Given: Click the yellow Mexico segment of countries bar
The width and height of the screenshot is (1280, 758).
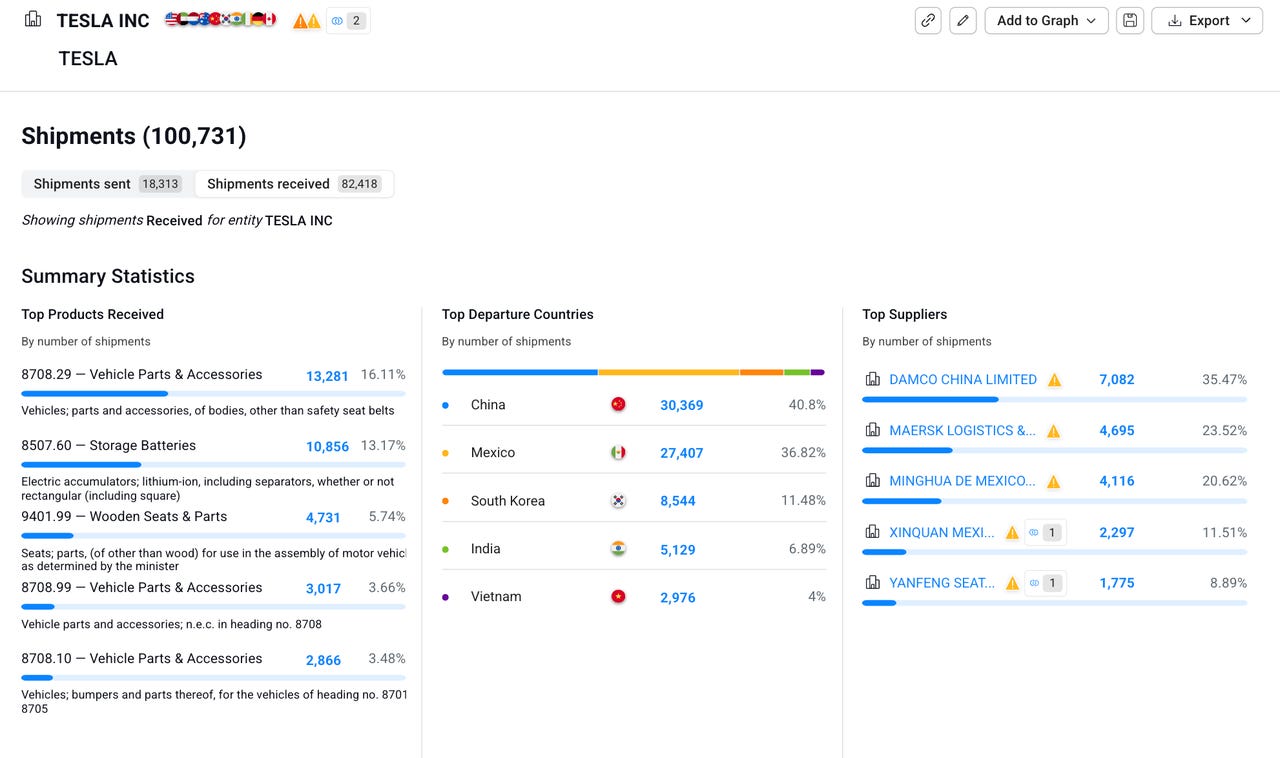Looking at the screenshot, I should click(669, 372).
